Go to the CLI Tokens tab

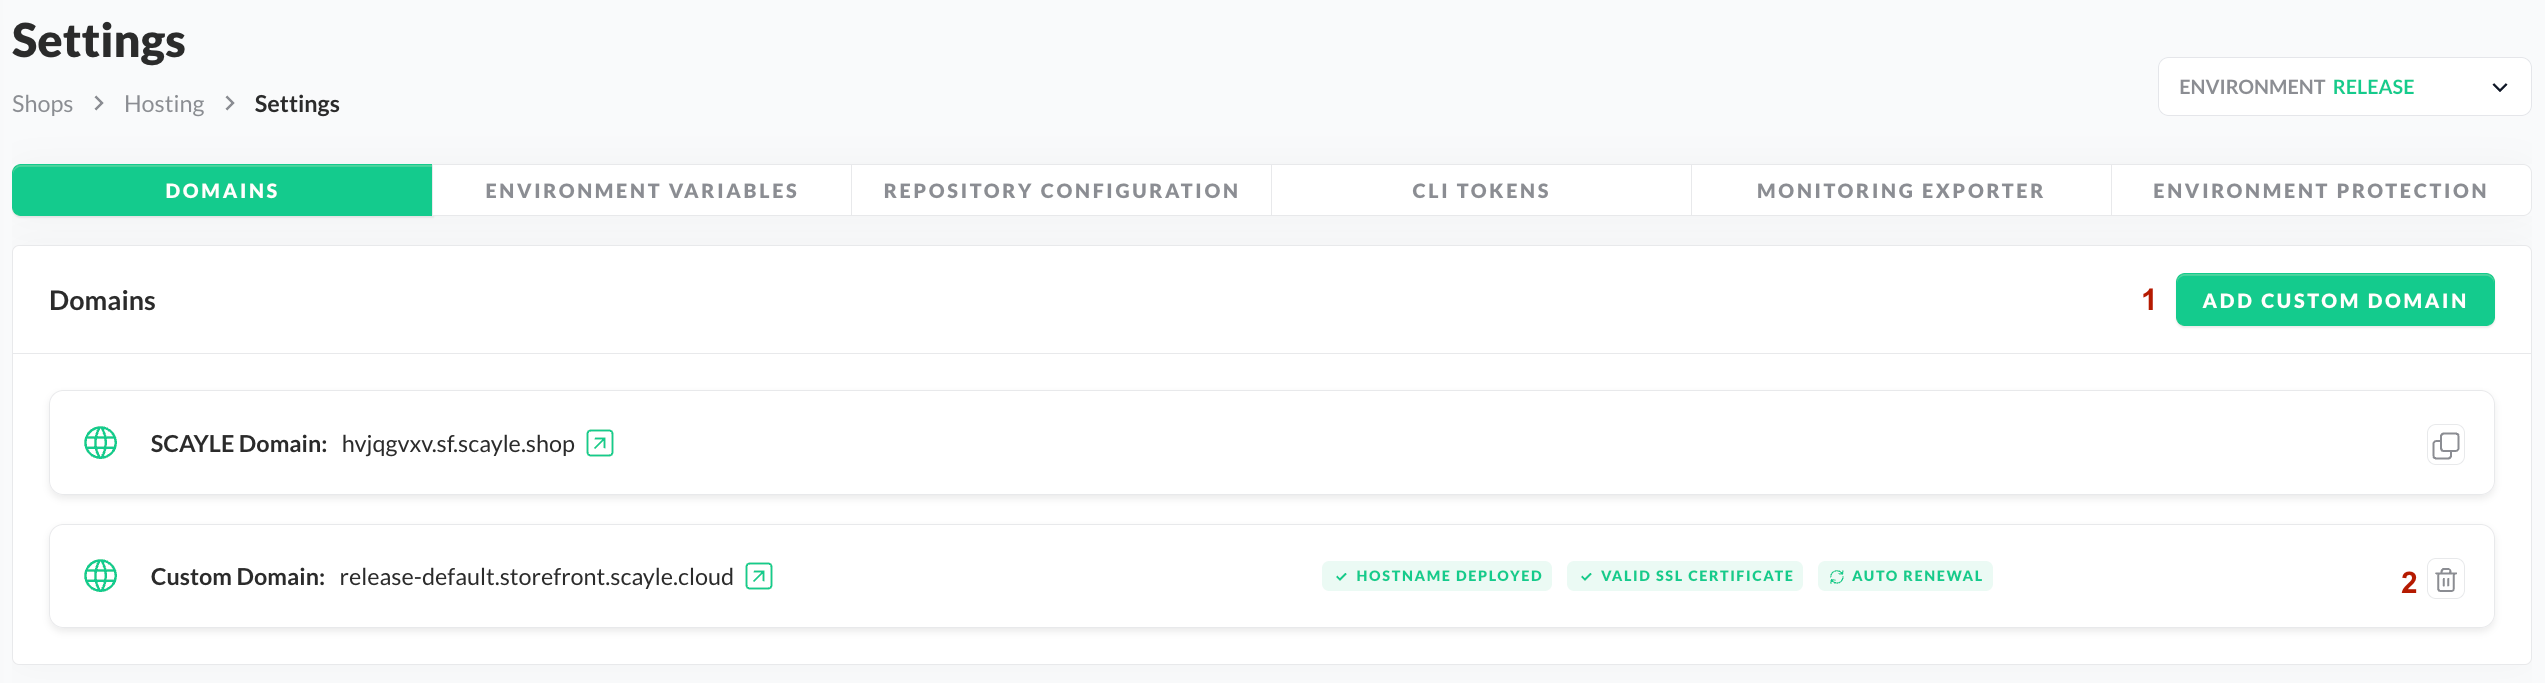coord(1481,191)
